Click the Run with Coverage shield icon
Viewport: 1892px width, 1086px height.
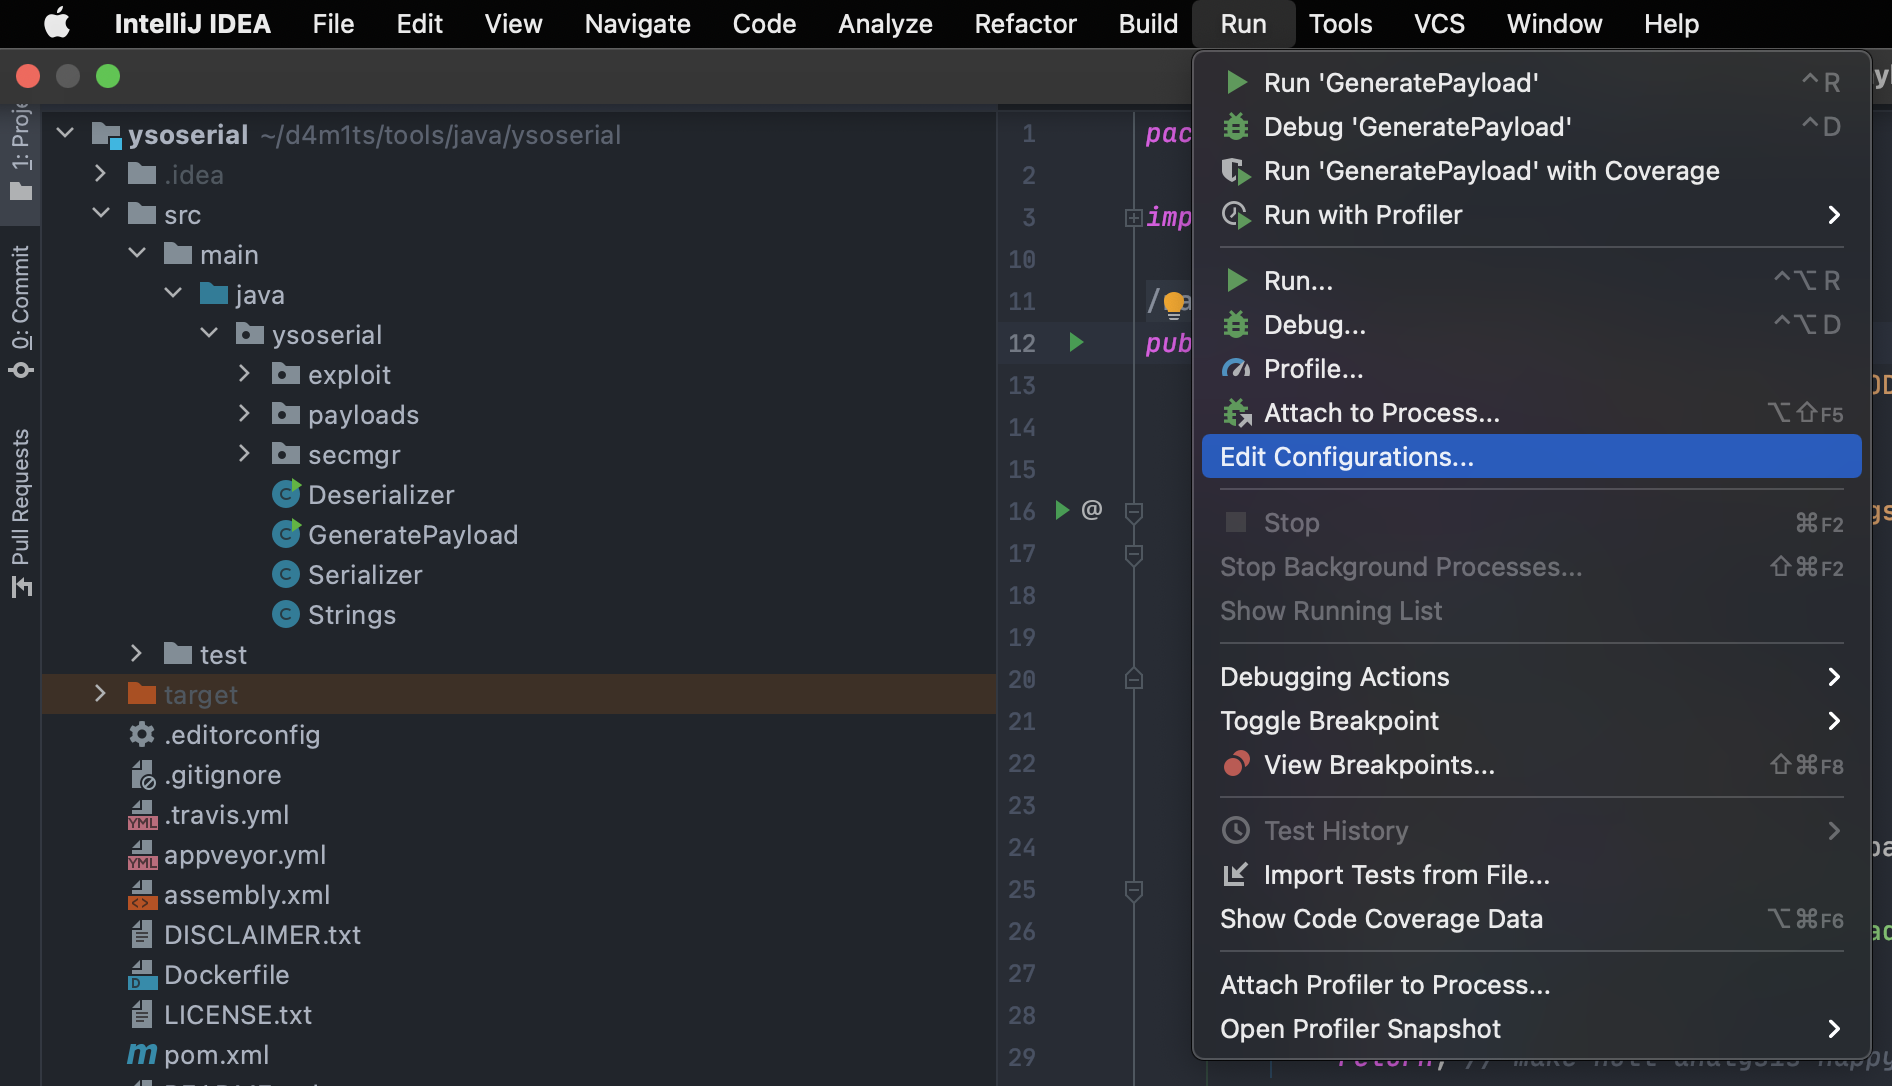1236,171
